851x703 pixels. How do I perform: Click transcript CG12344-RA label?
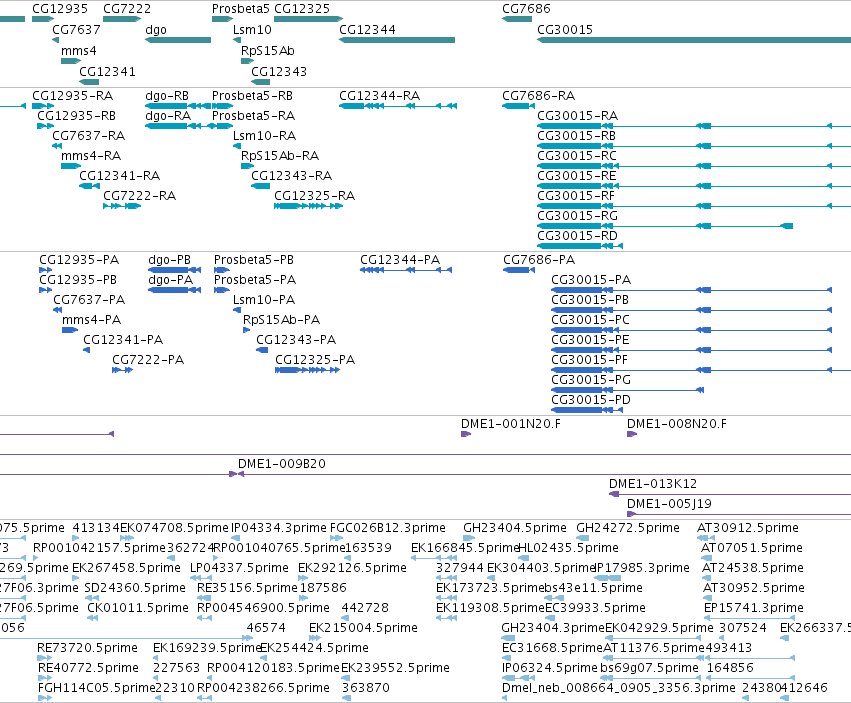click(379, 96)
